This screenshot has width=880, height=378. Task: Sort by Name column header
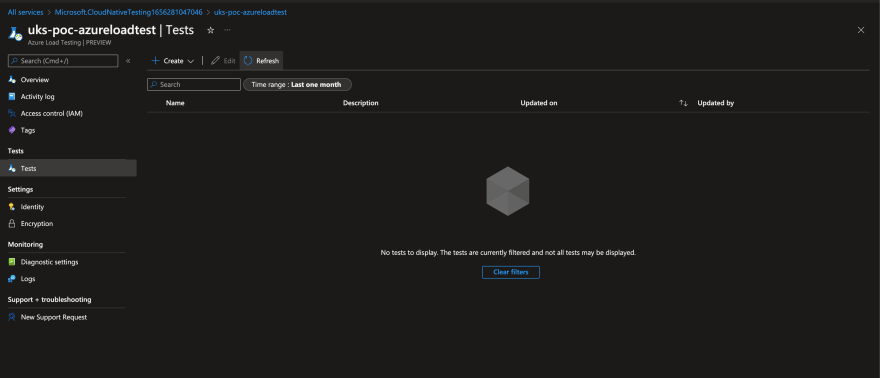click(175, 103)
